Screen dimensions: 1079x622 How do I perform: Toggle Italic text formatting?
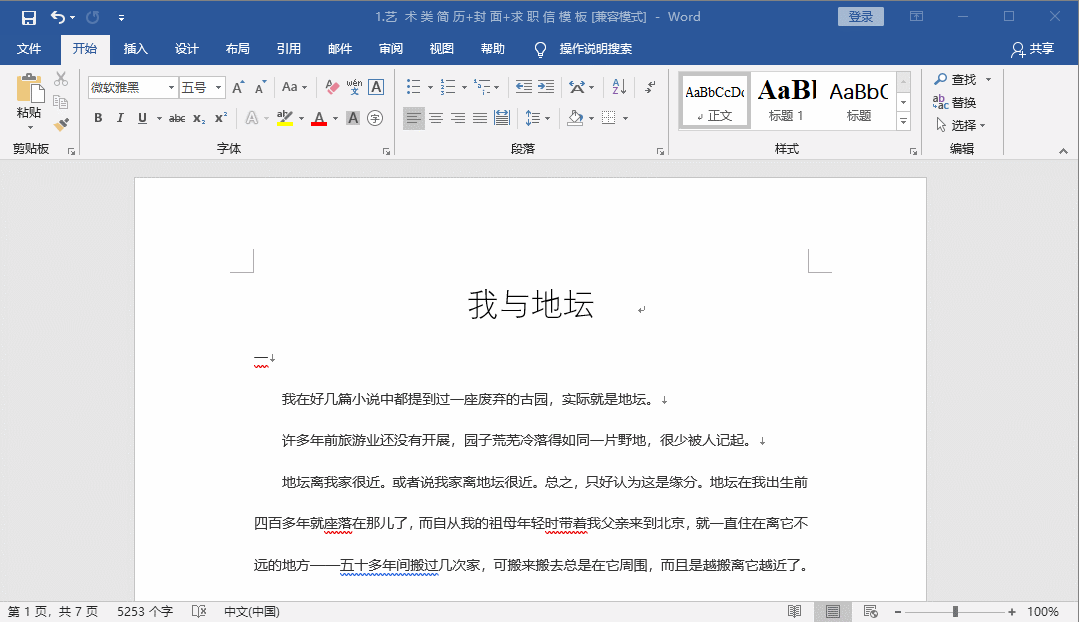[120, 118]
